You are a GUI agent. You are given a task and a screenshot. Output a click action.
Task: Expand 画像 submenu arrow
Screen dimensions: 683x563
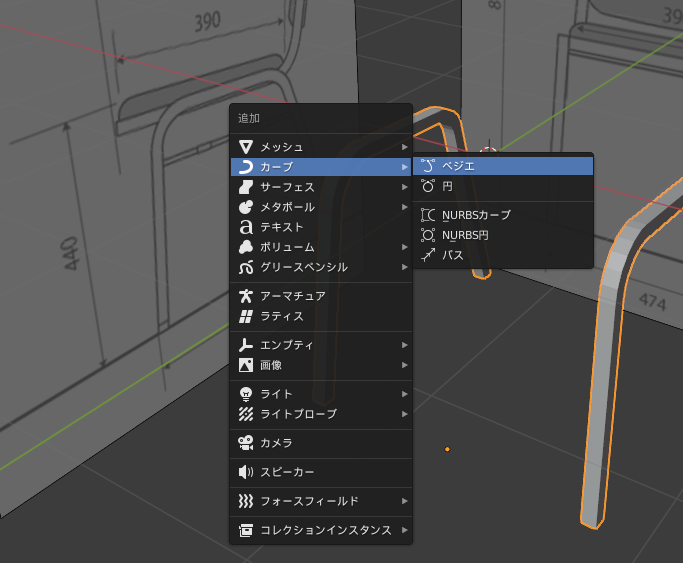(x=405, y=365)
